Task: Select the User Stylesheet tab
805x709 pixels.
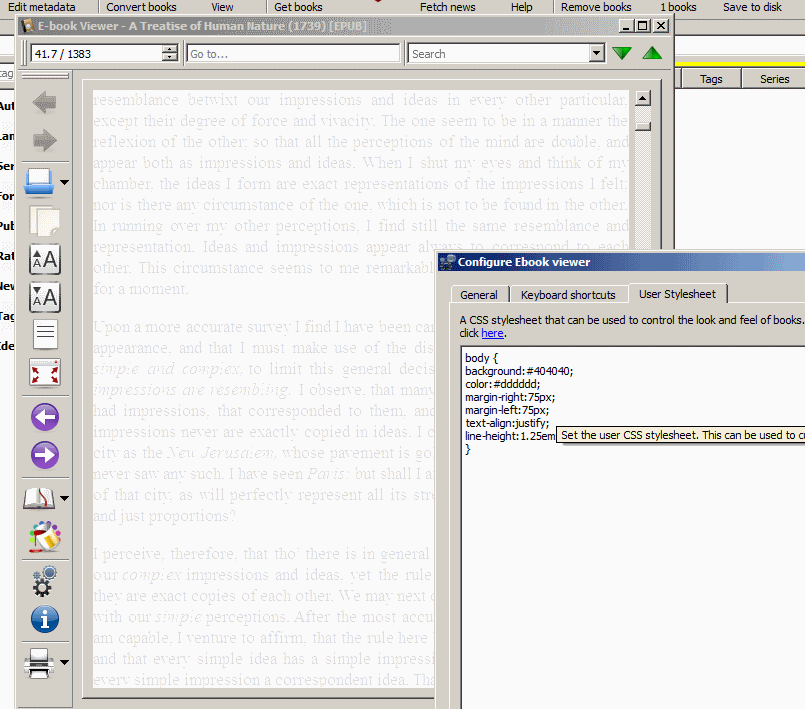Action: 677,294
